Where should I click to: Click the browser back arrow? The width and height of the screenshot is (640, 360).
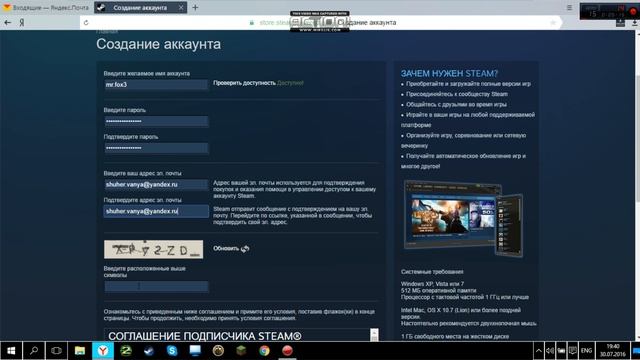point(7,22)
